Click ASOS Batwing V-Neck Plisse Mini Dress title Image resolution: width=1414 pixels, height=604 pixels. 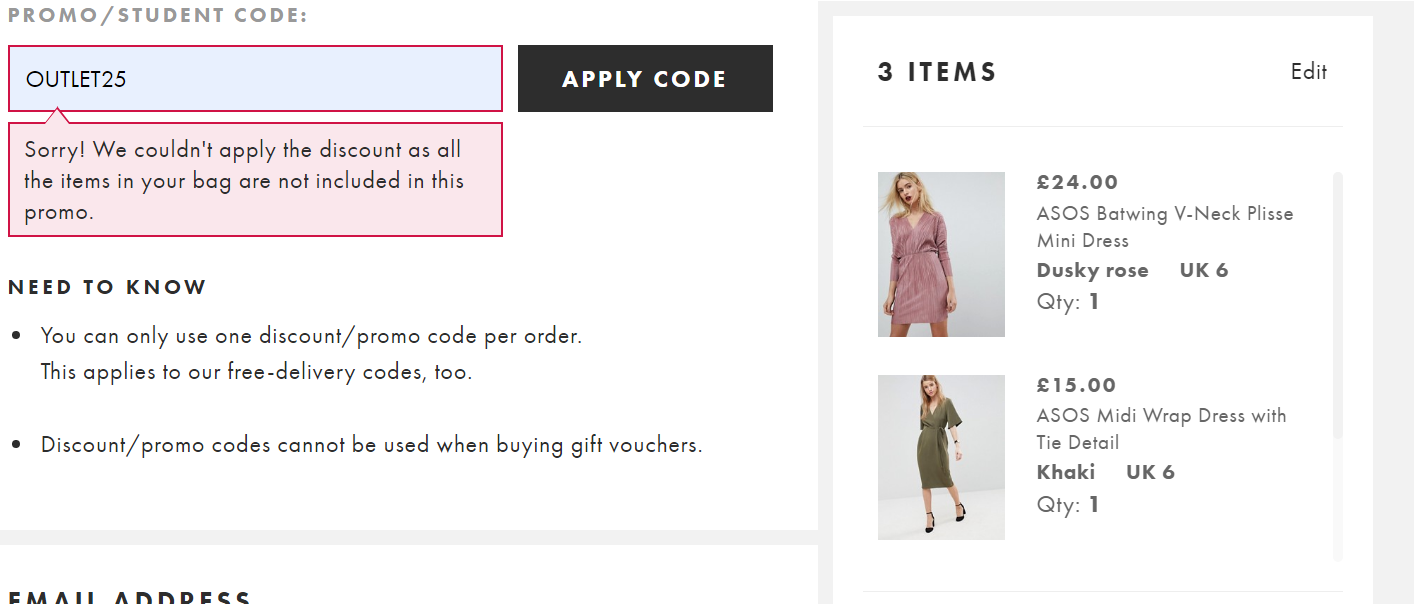click(1164, 227)
